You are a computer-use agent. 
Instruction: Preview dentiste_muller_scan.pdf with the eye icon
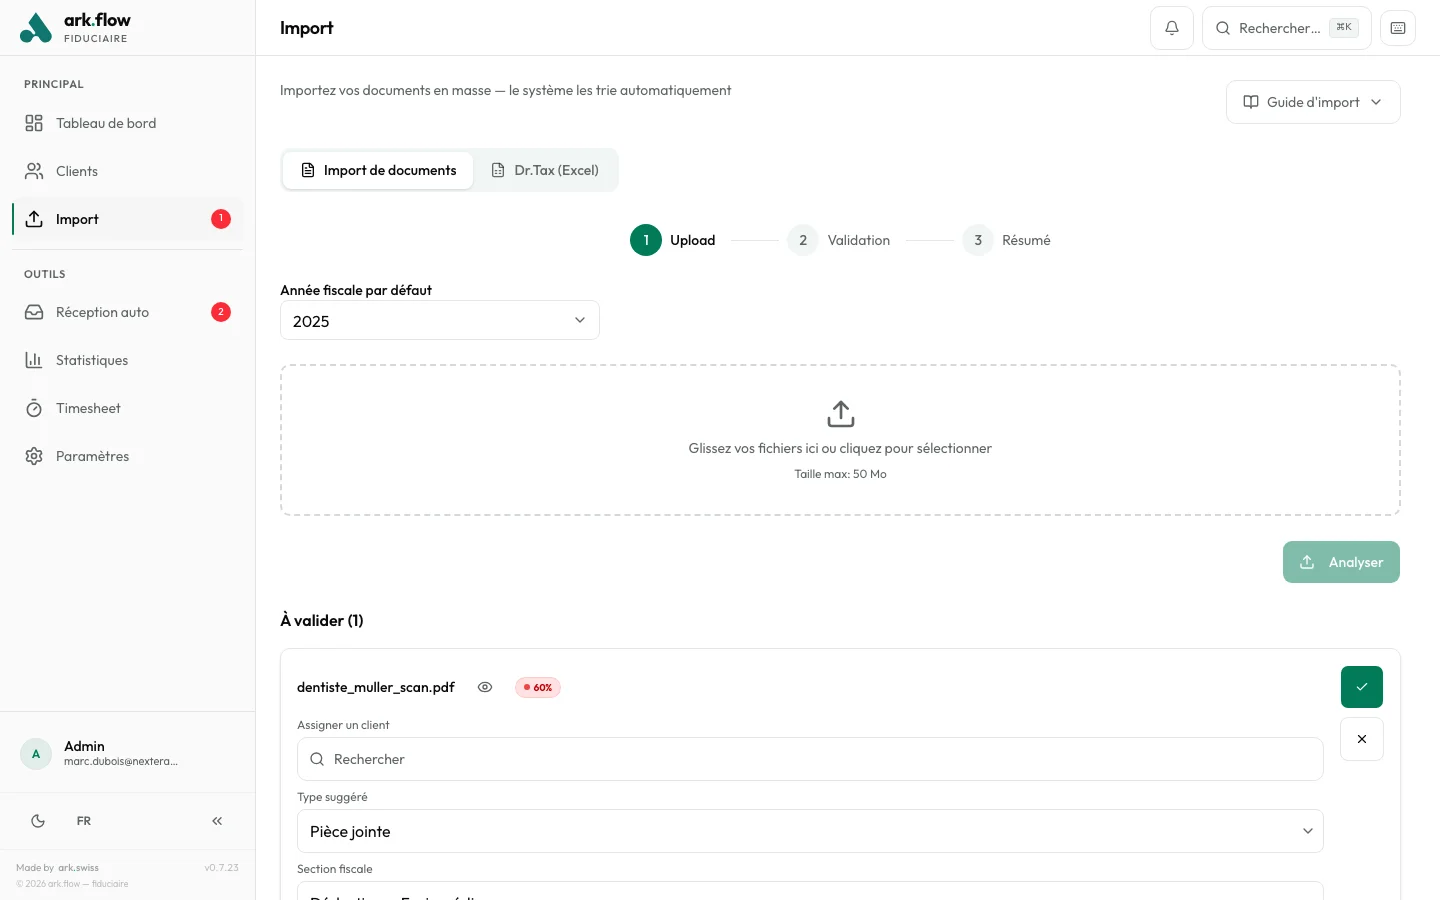coord(485,687)
